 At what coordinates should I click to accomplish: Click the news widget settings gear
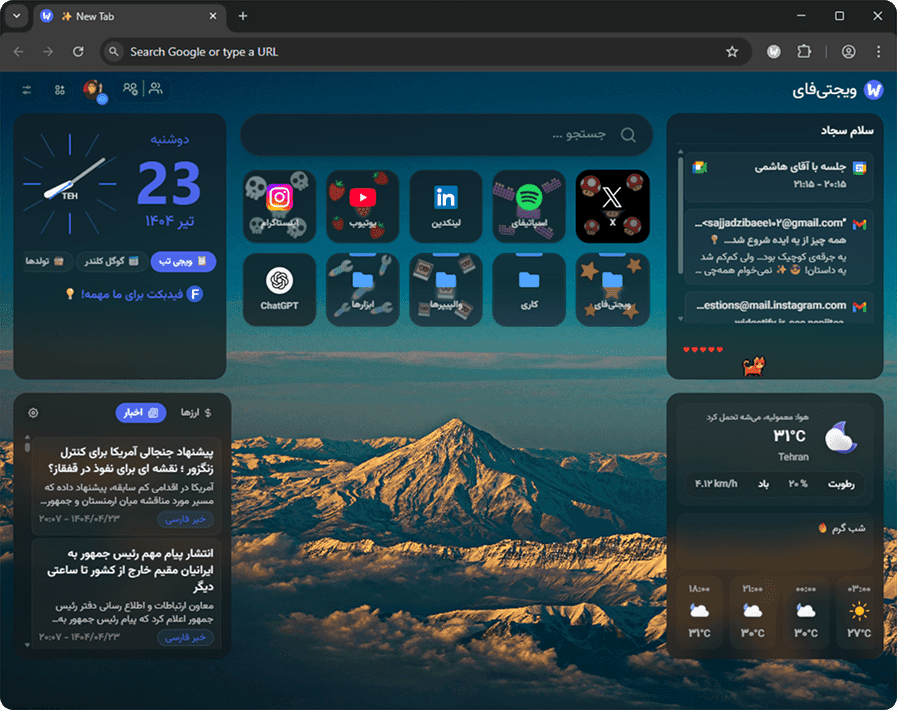point(33,413)
